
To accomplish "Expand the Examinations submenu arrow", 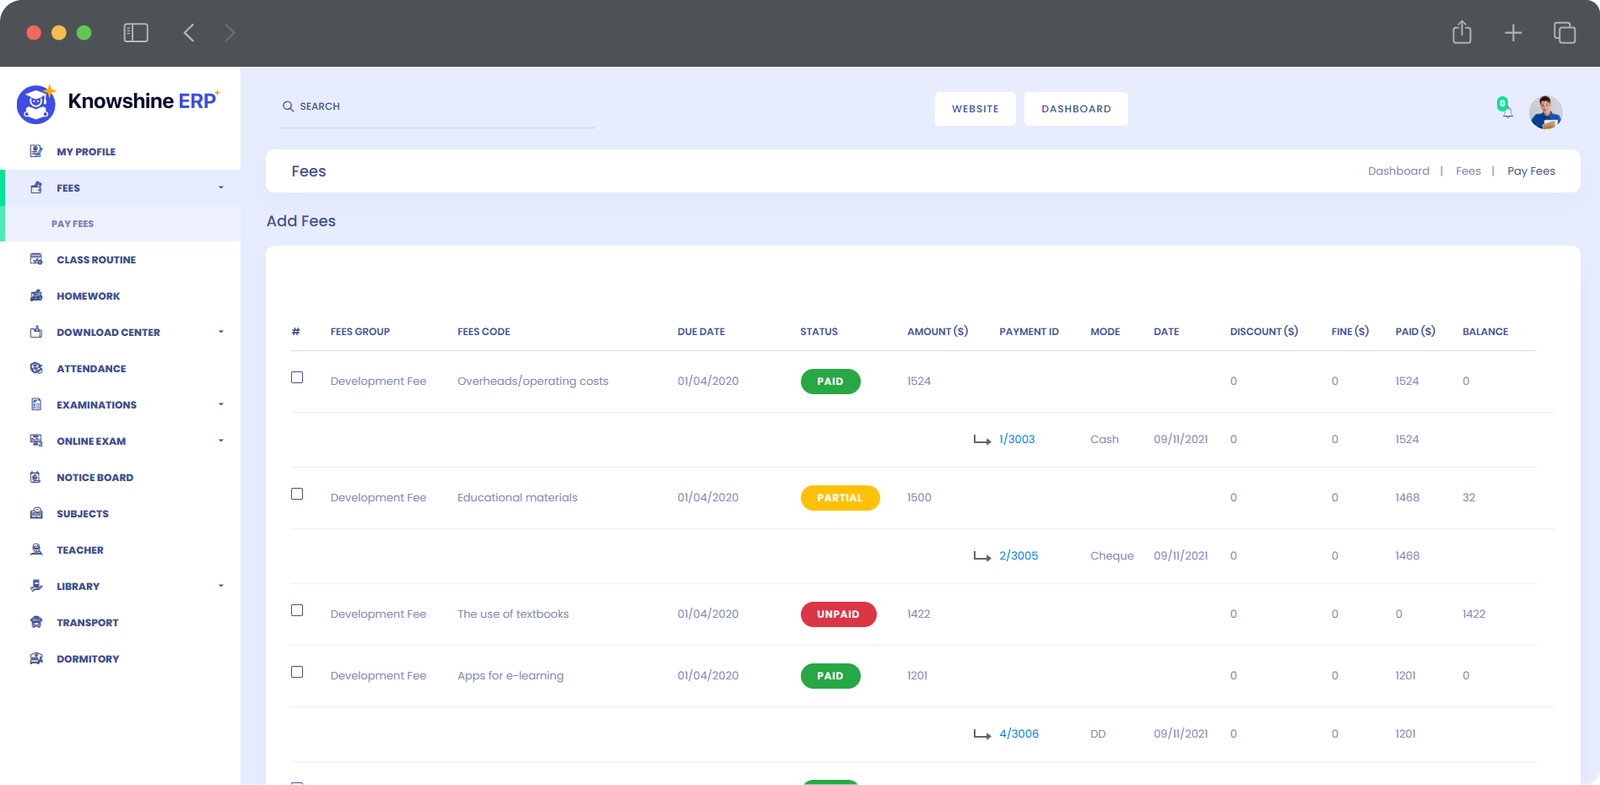I will pyautogui.click(x=221, y=405).
